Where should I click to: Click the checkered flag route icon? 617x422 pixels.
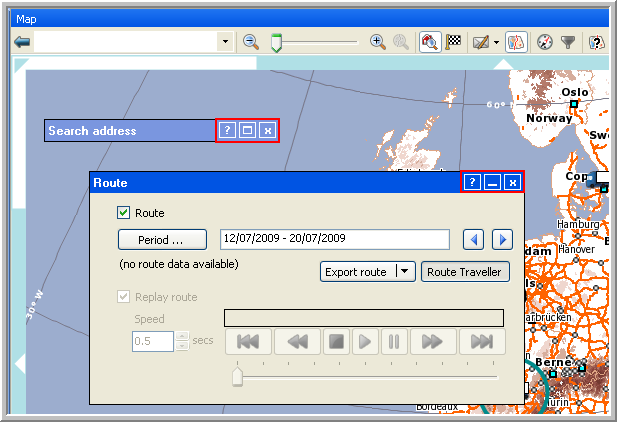pyautogui.click(x=452, y=42)
